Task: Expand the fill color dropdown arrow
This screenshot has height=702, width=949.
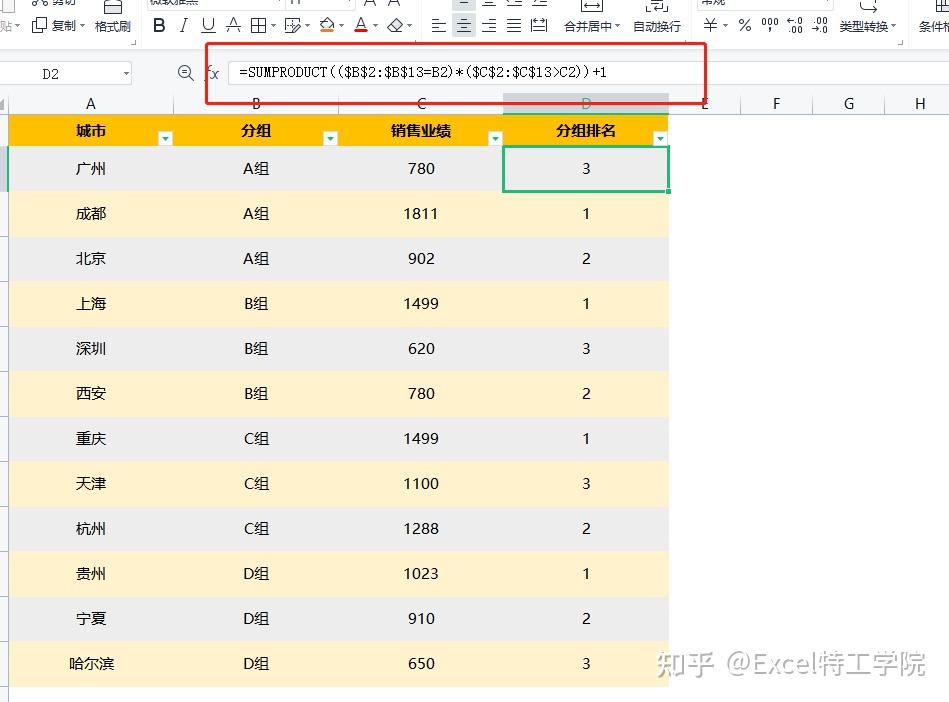Action: pyautogui.click(x=341, y=26)
